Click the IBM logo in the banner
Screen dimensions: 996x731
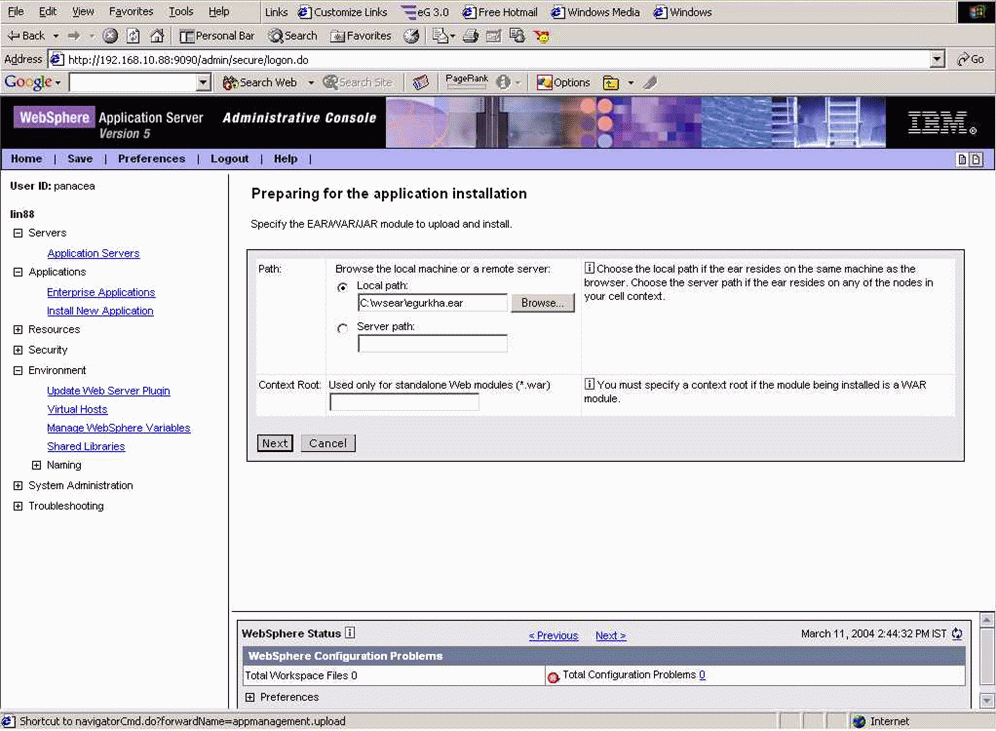tap(941, 123)
